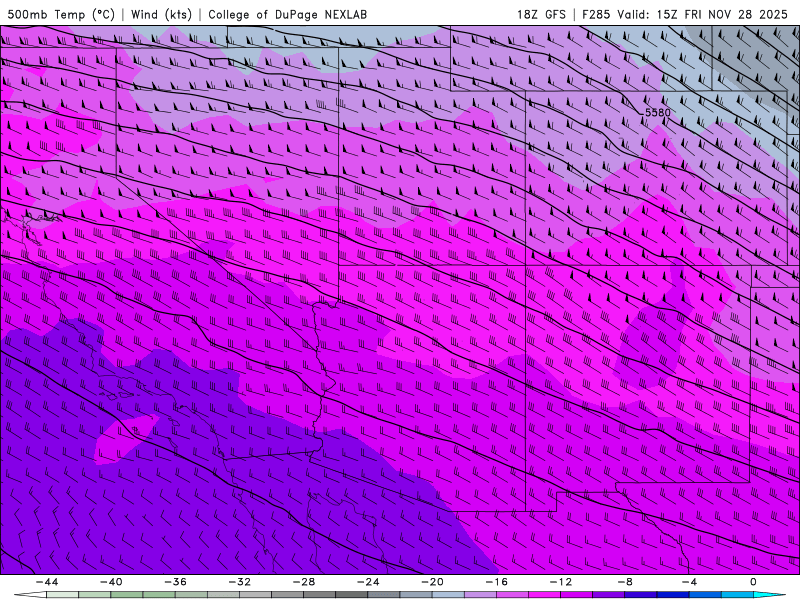Click the 'Wind (kts)' header label
800x600 pixels.
161,14
